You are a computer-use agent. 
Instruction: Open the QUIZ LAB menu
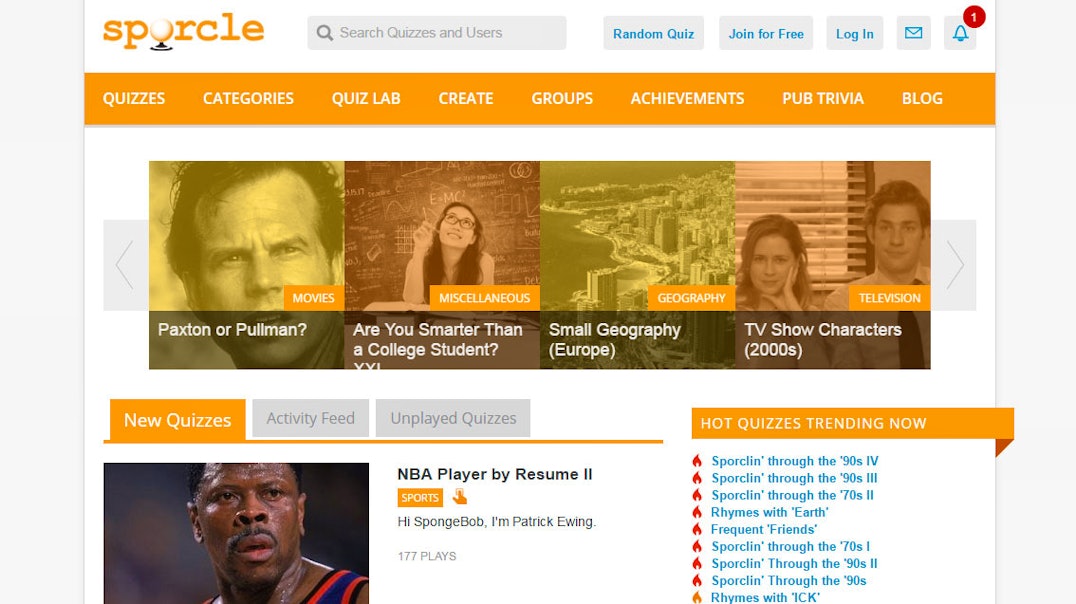366,99
